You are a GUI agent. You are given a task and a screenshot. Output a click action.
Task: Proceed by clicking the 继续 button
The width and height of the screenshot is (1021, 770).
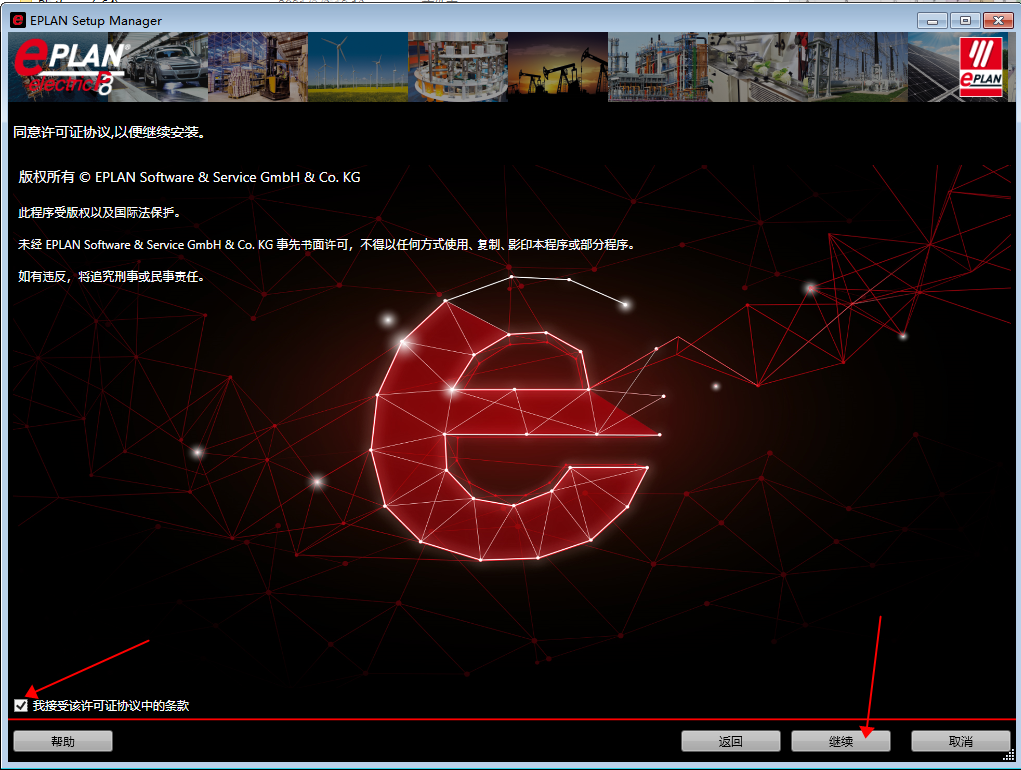pyautogui.click(x=840, y=741)
